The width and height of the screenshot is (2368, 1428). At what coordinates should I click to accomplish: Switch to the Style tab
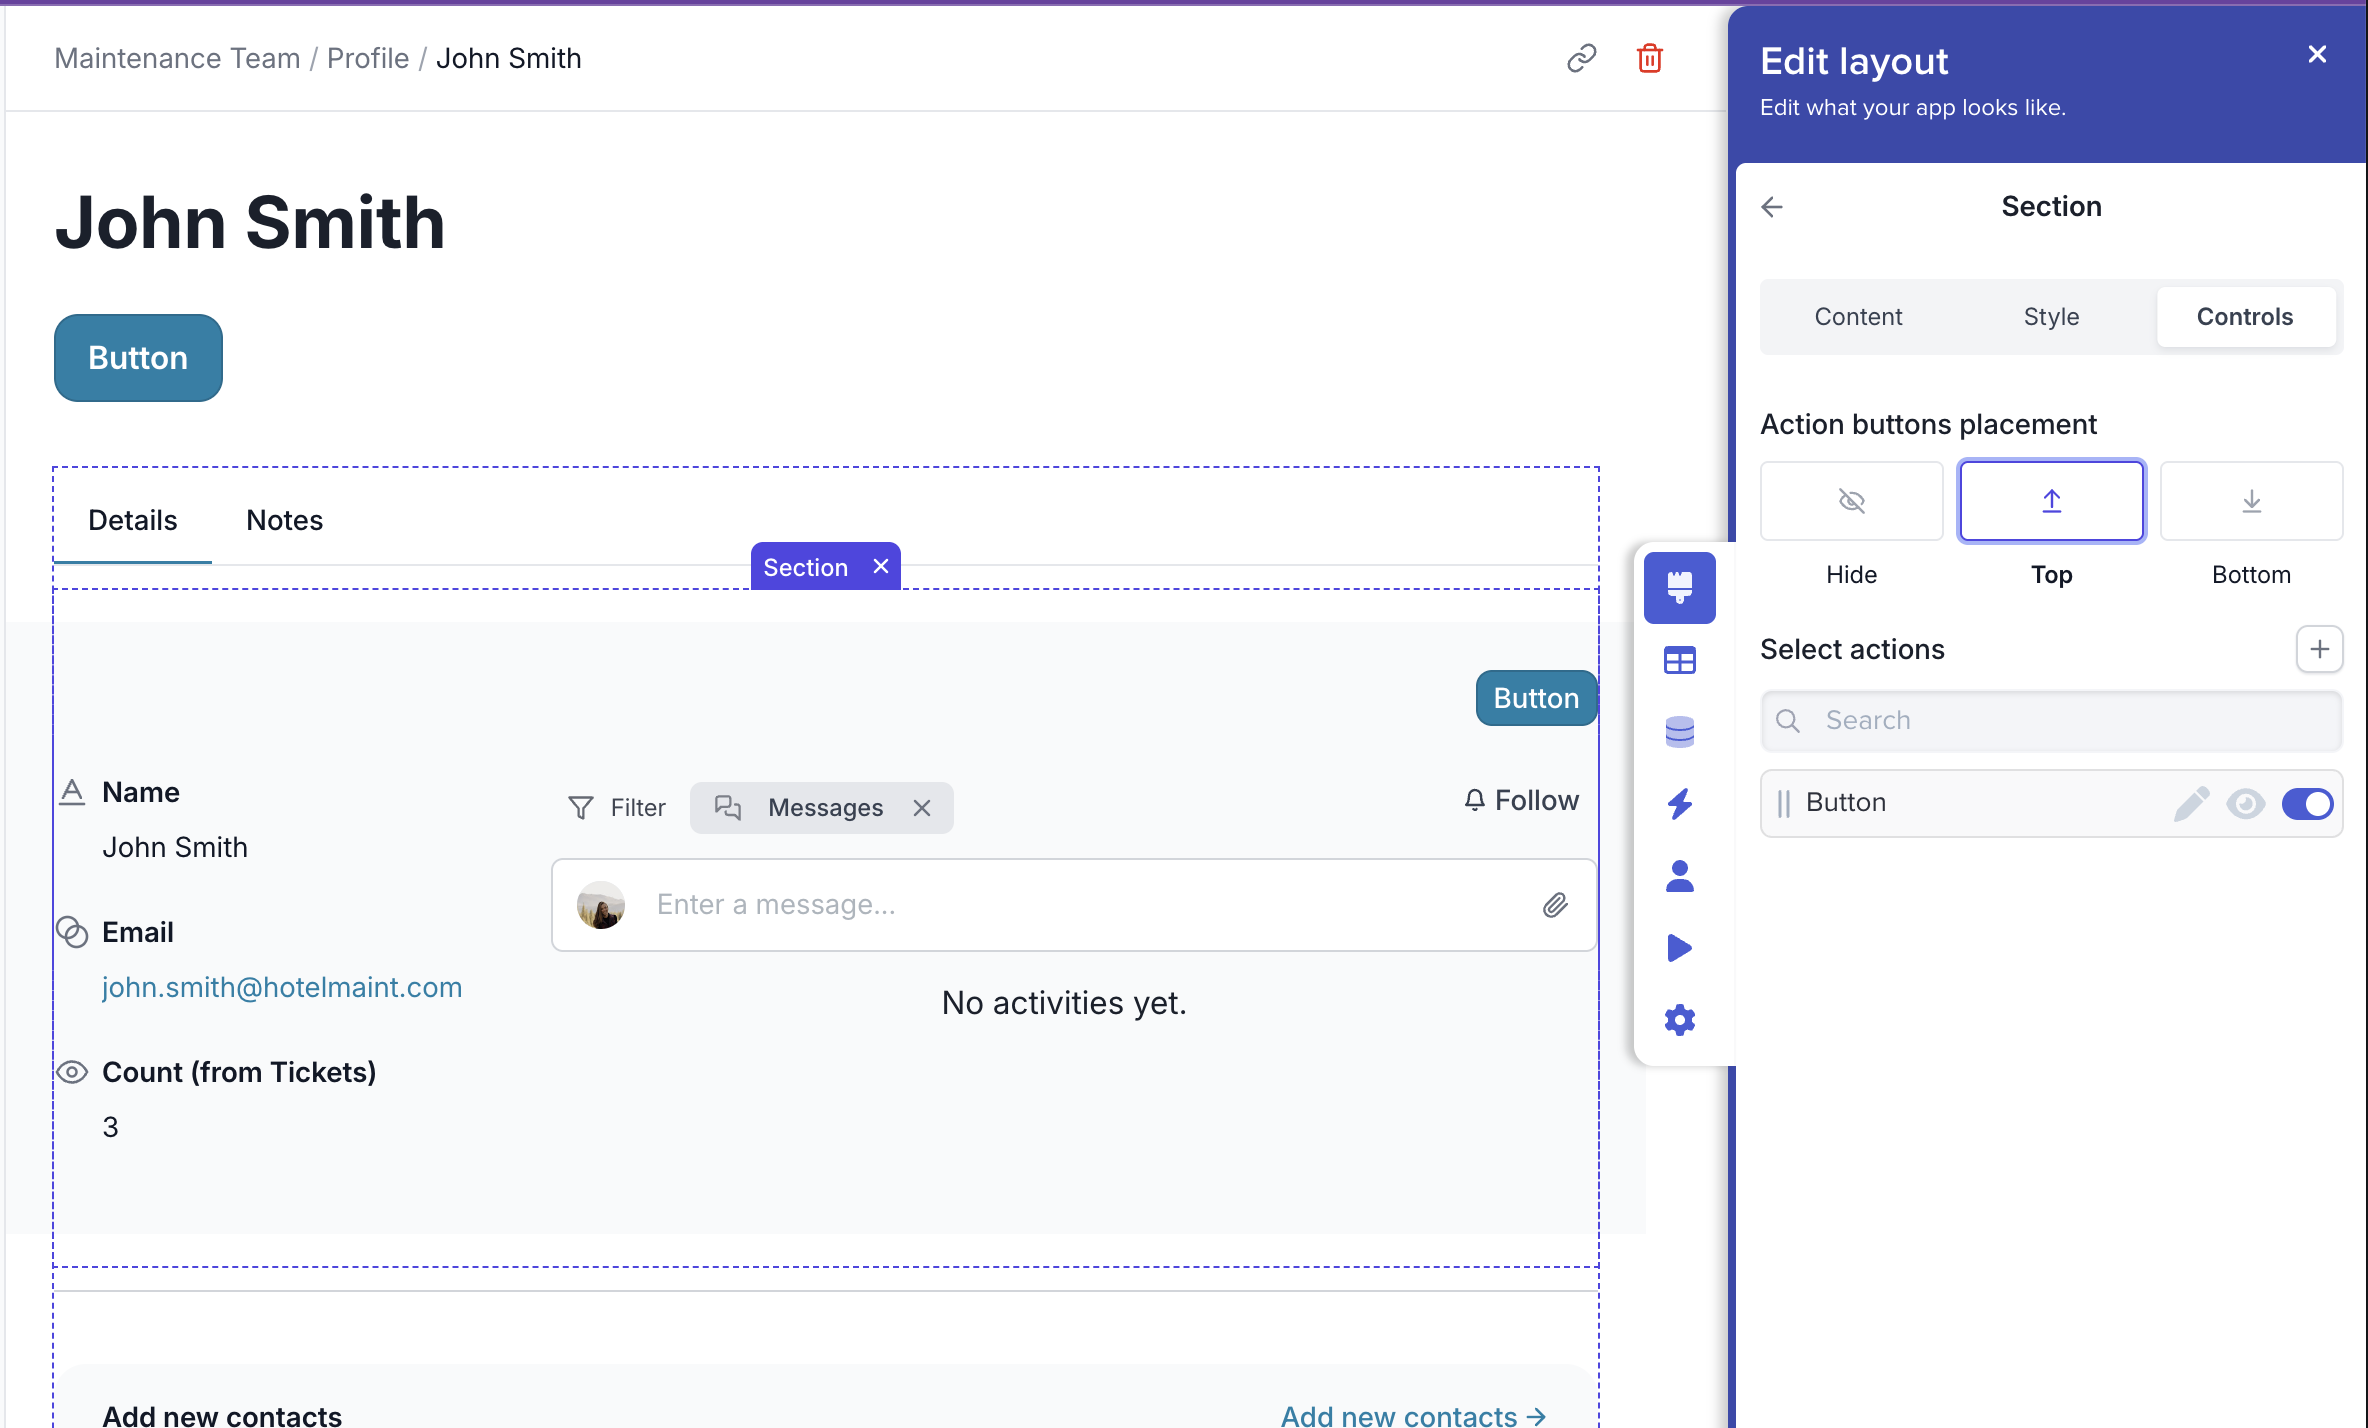point(2051,317)
